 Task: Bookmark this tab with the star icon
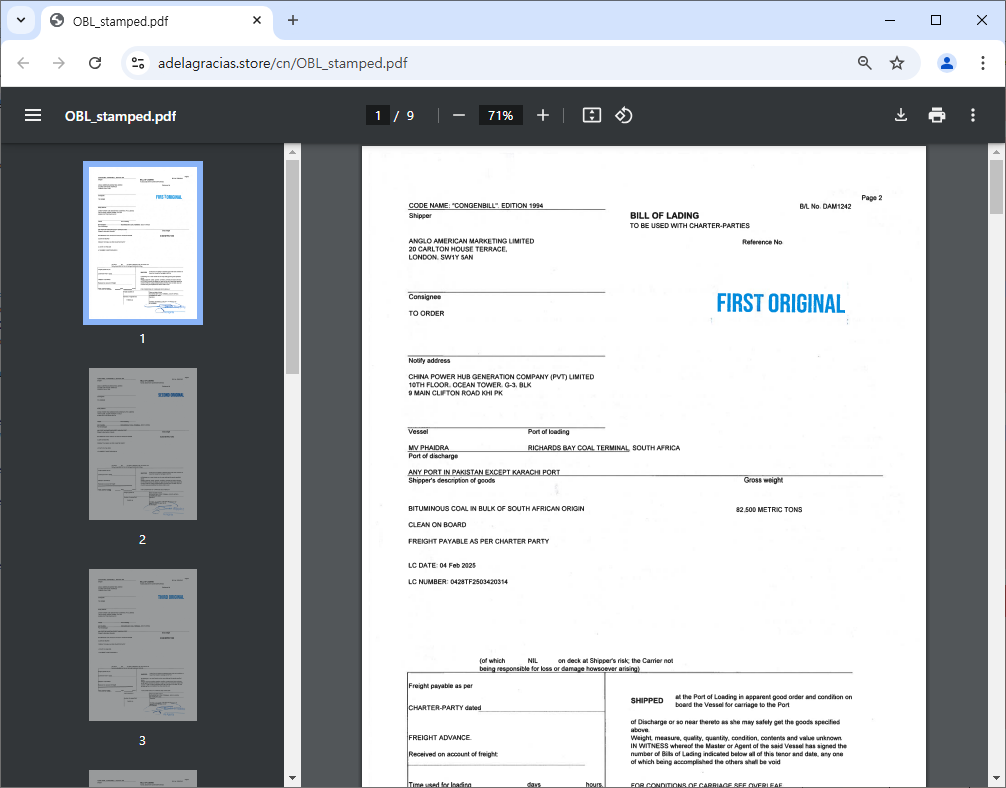point(897,63)
